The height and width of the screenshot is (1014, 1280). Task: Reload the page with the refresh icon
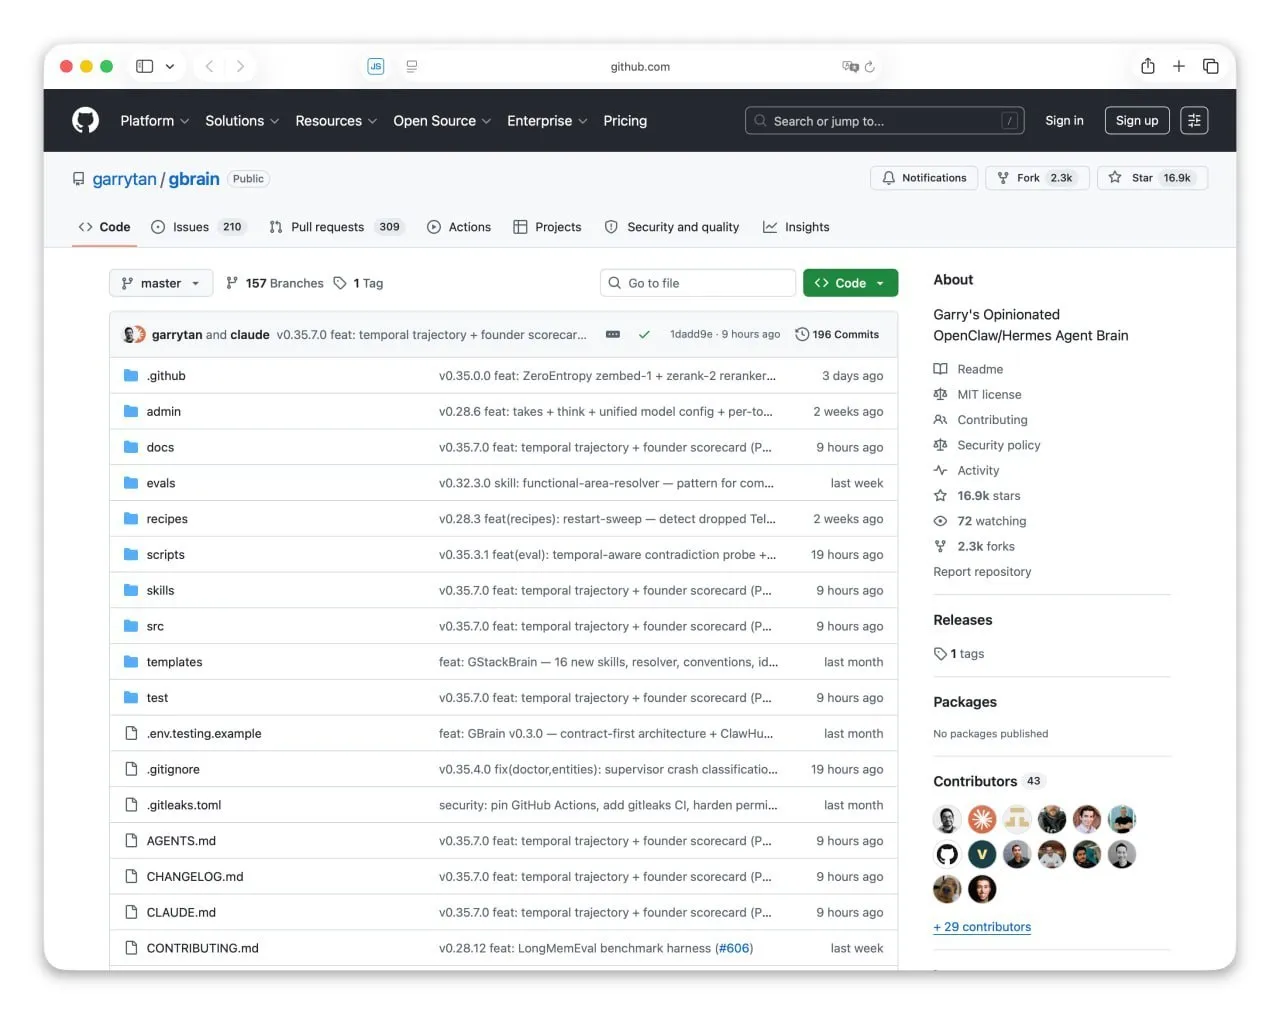coord(870,67)
